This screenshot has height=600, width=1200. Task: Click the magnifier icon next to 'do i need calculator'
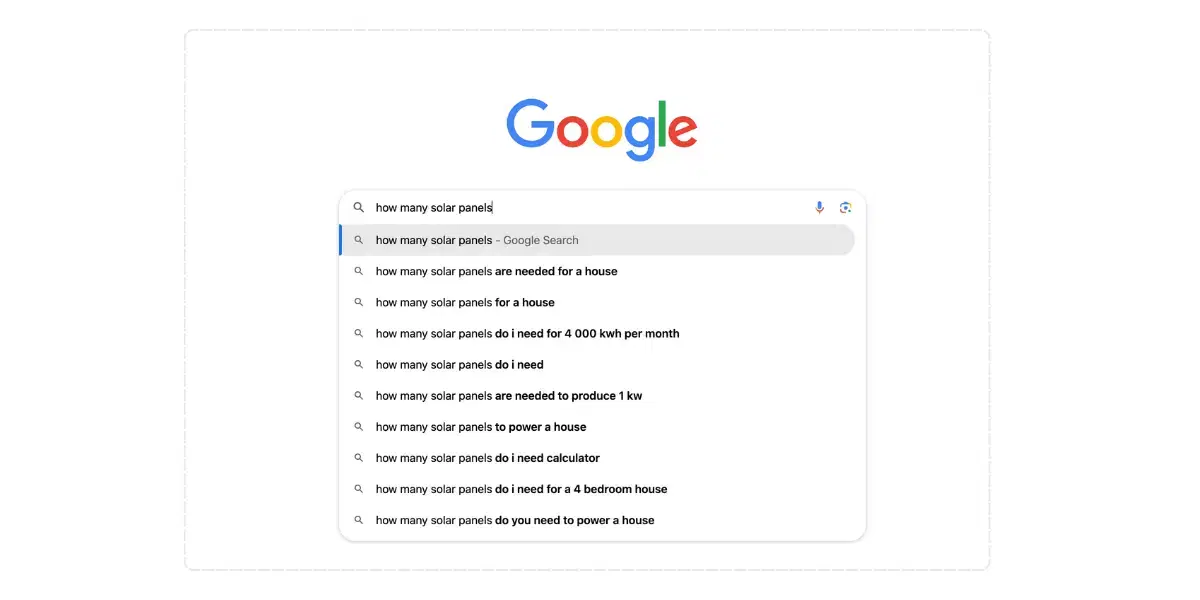[359, 458]
